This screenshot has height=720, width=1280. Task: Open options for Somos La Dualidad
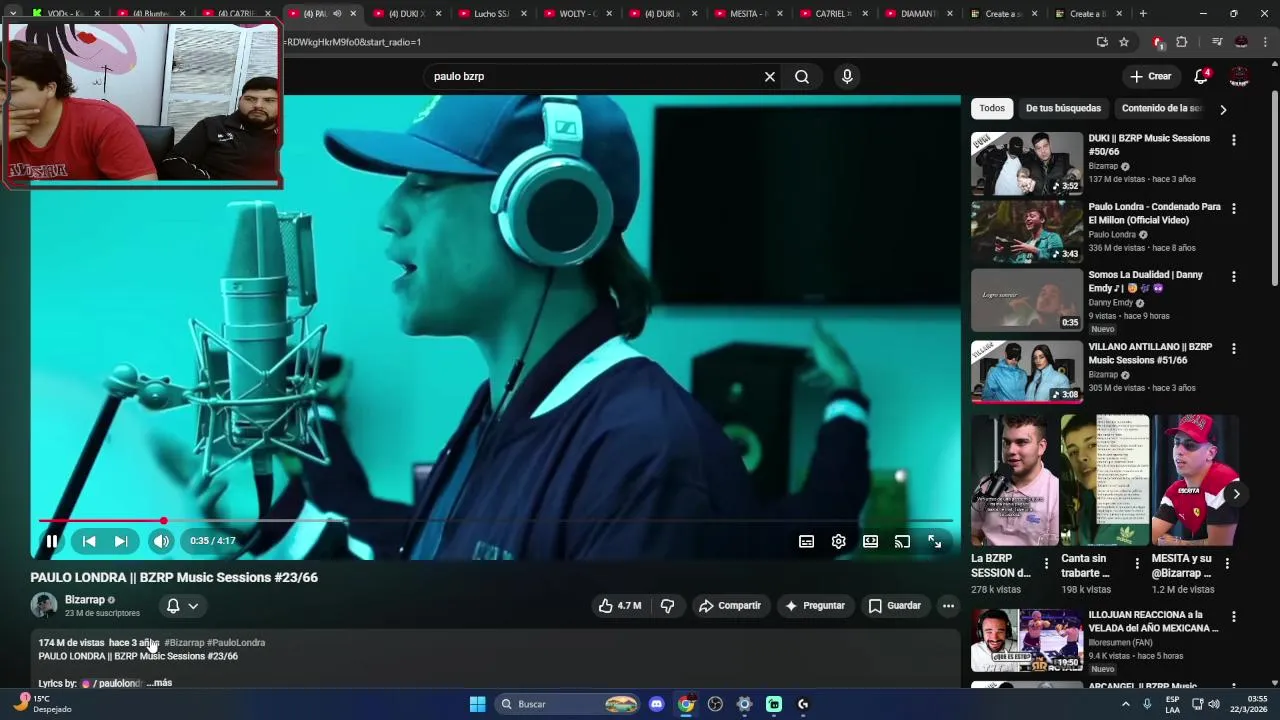click(x=1234, y=277)
